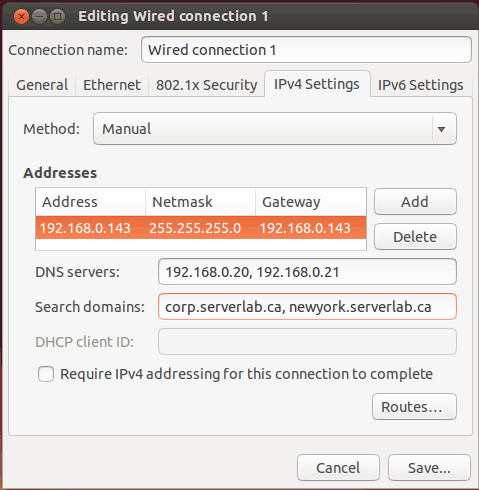The width and height of the screenshot is (479, 490).
Task: Delete the selected address row
Action: click(415, 237)
